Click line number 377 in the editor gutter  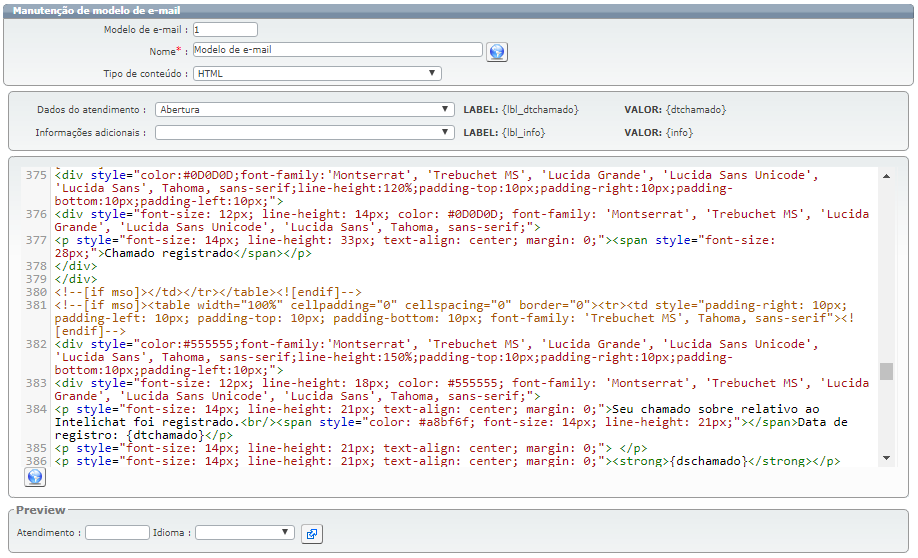[36, 240]
